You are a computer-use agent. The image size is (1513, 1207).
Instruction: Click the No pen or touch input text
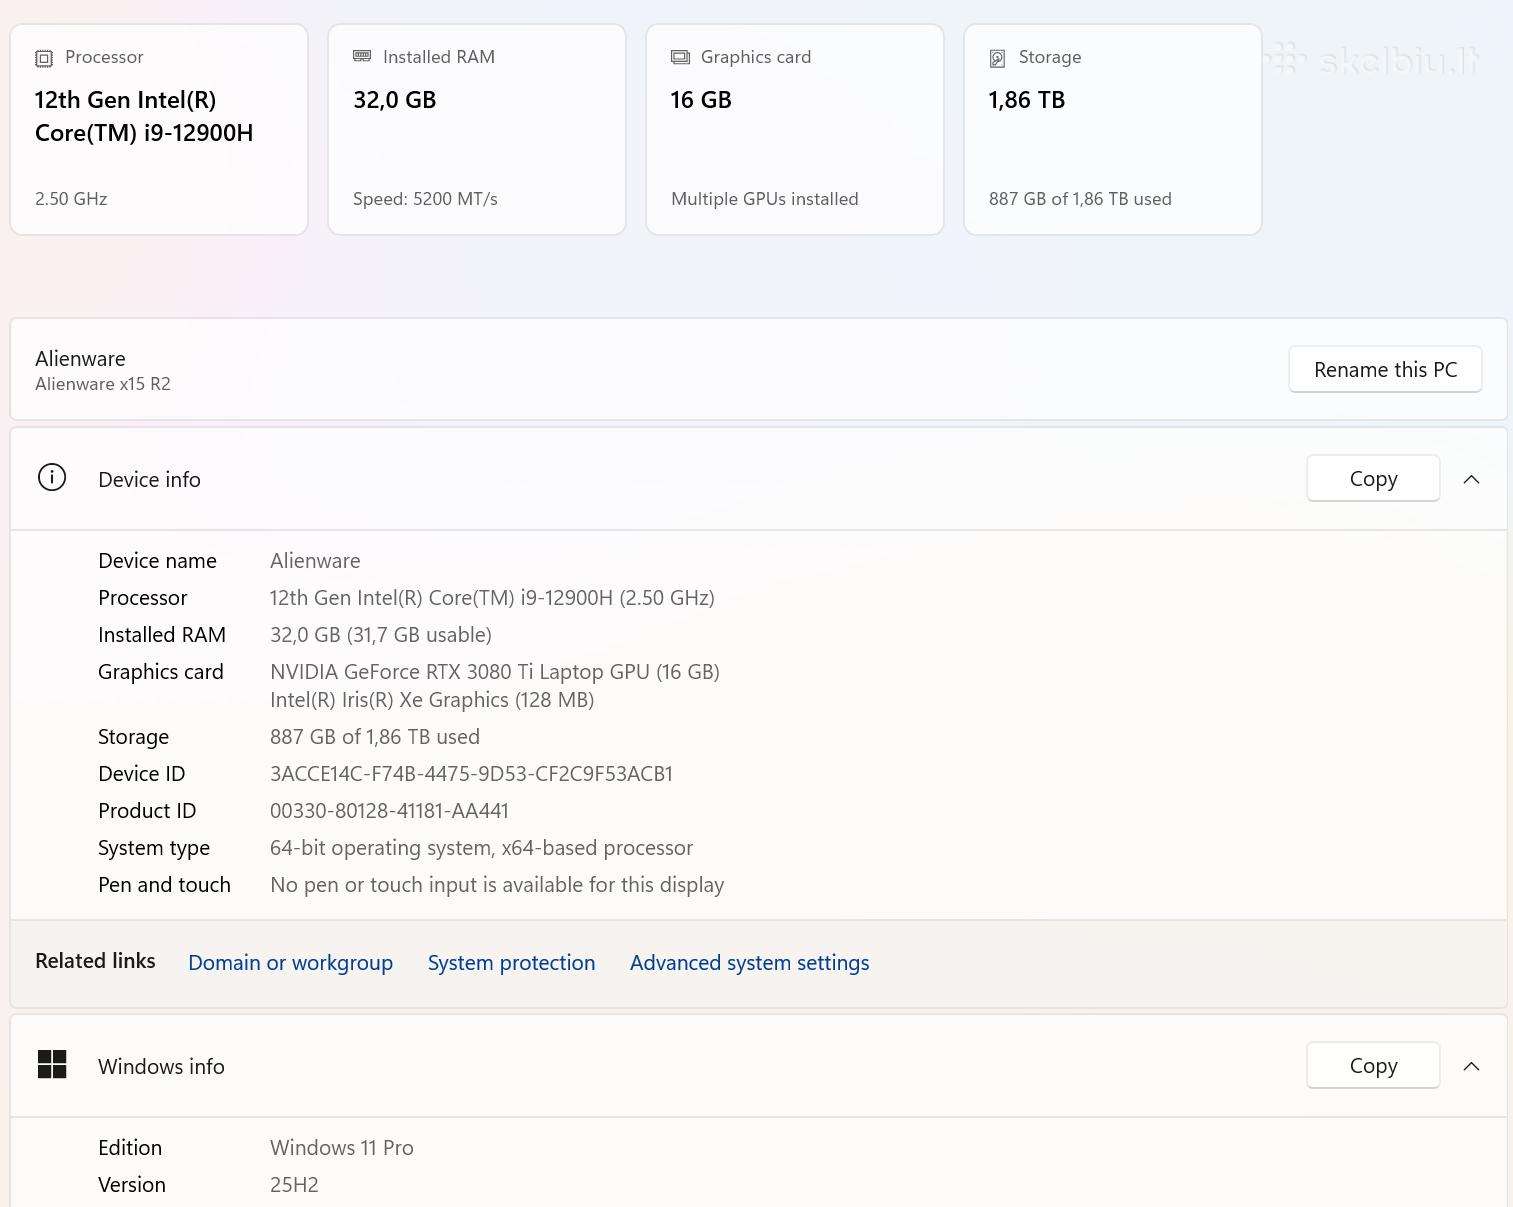(497, 885)
